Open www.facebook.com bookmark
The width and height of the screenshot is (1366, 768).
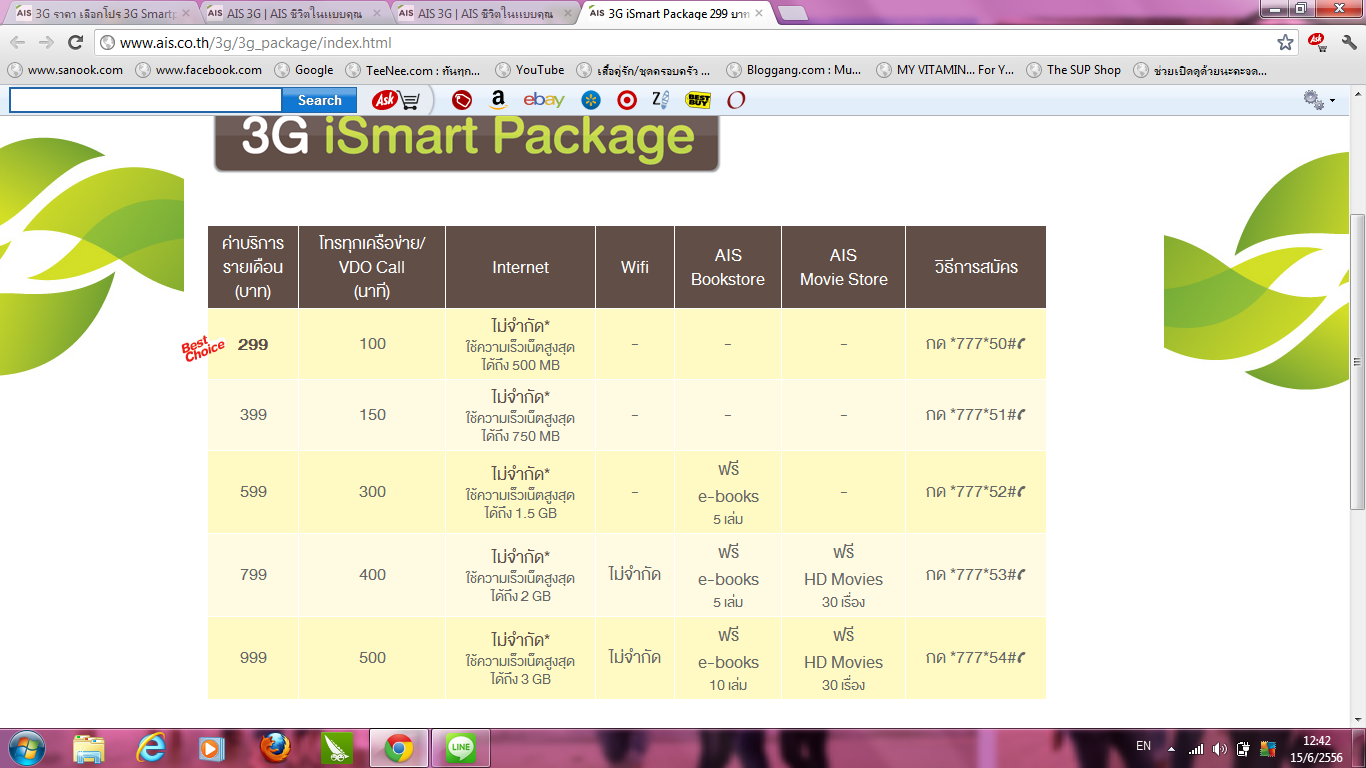coord(199,70)
